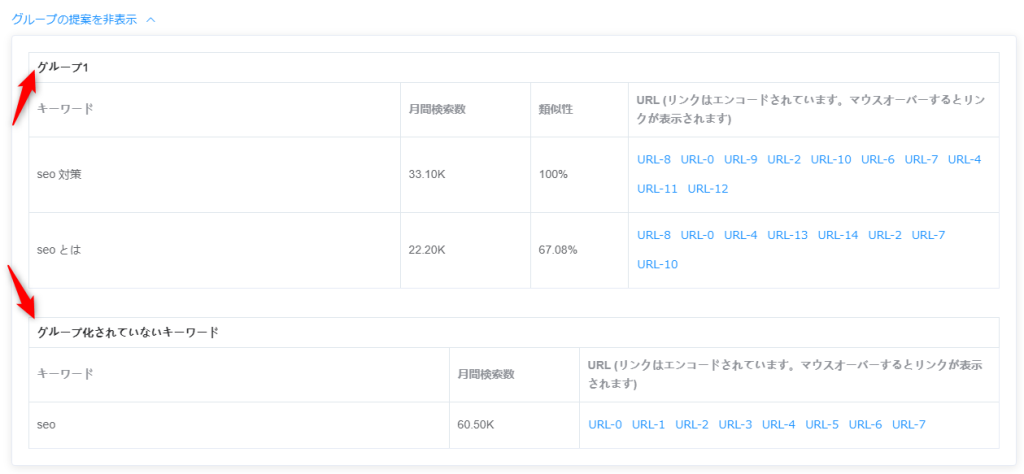
Task: Click the ungrouped seo keyword cell
Action: pyautogui.click(x=239, y=425)
